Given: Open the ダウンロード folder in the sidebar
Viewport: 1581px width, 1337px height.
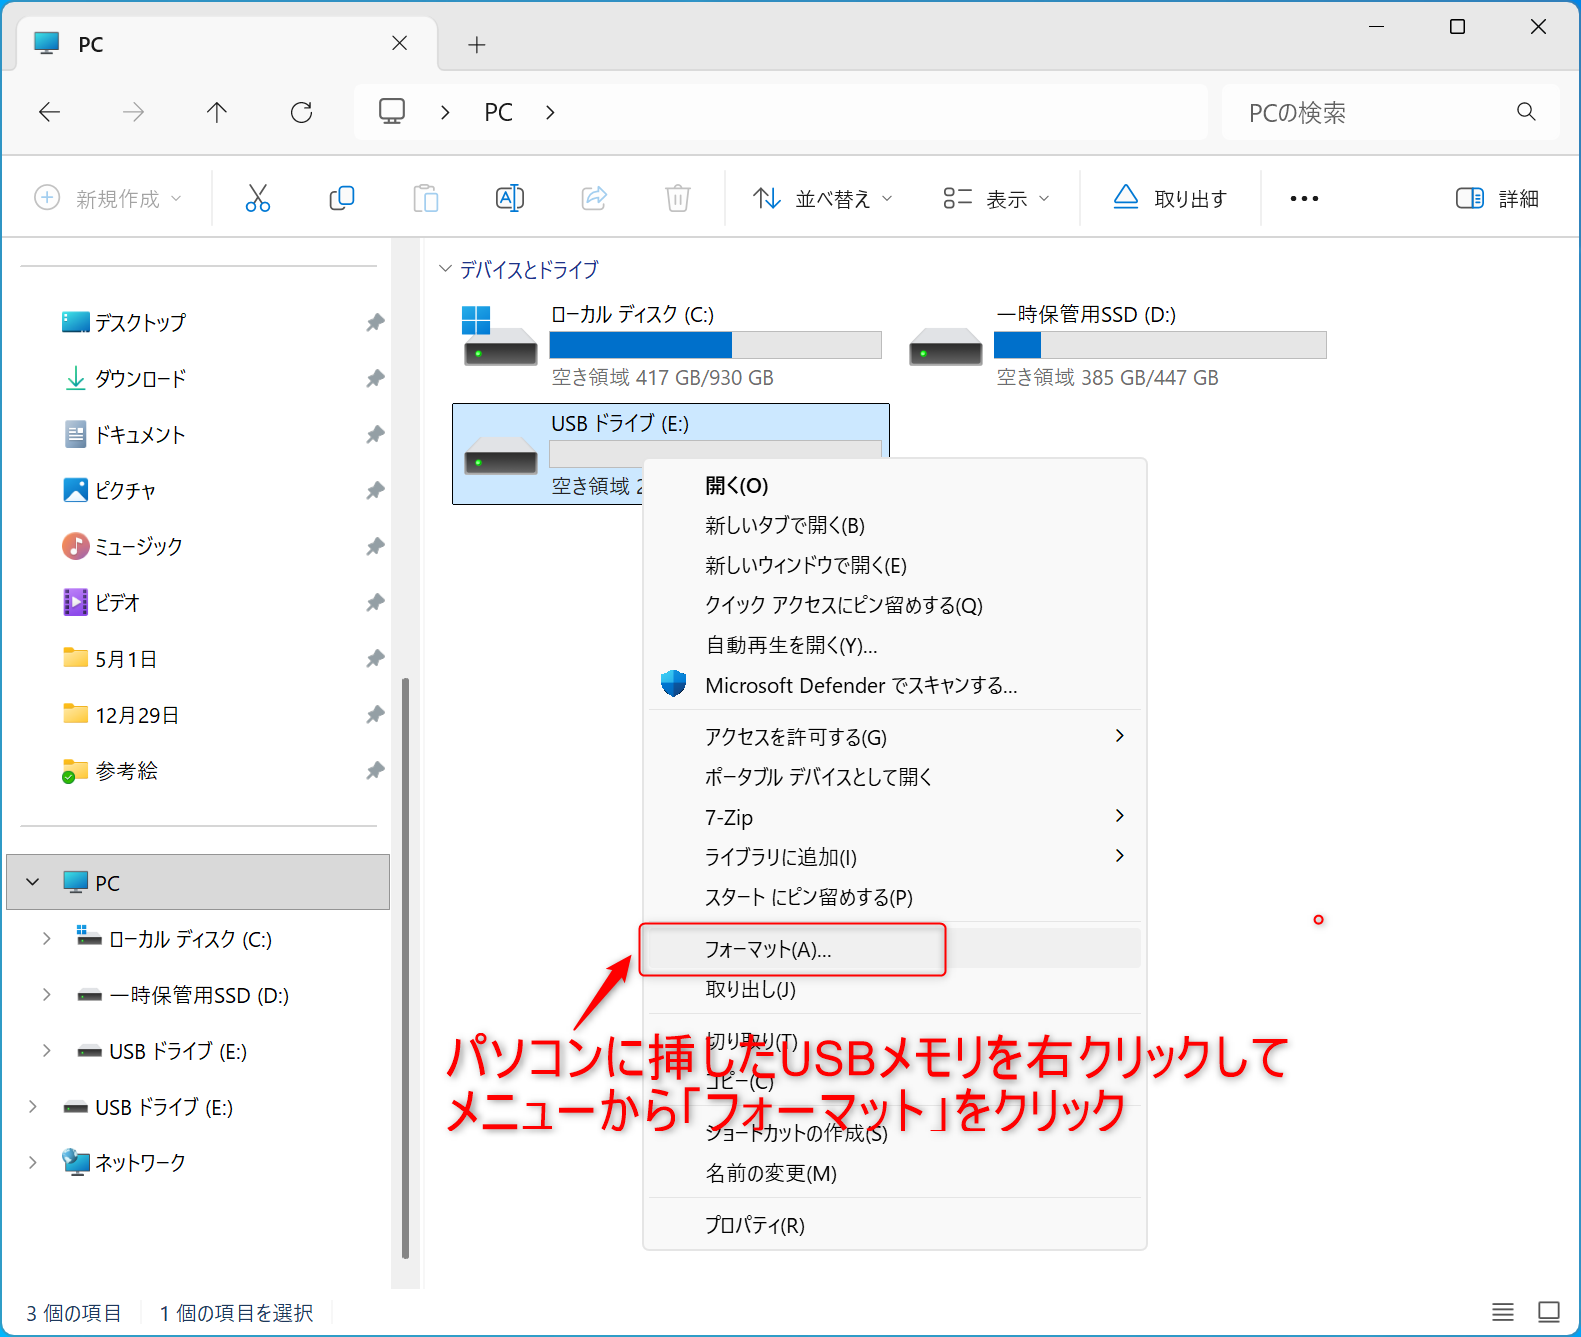Looking at the screenshot, I should click(x=140, y=379).
